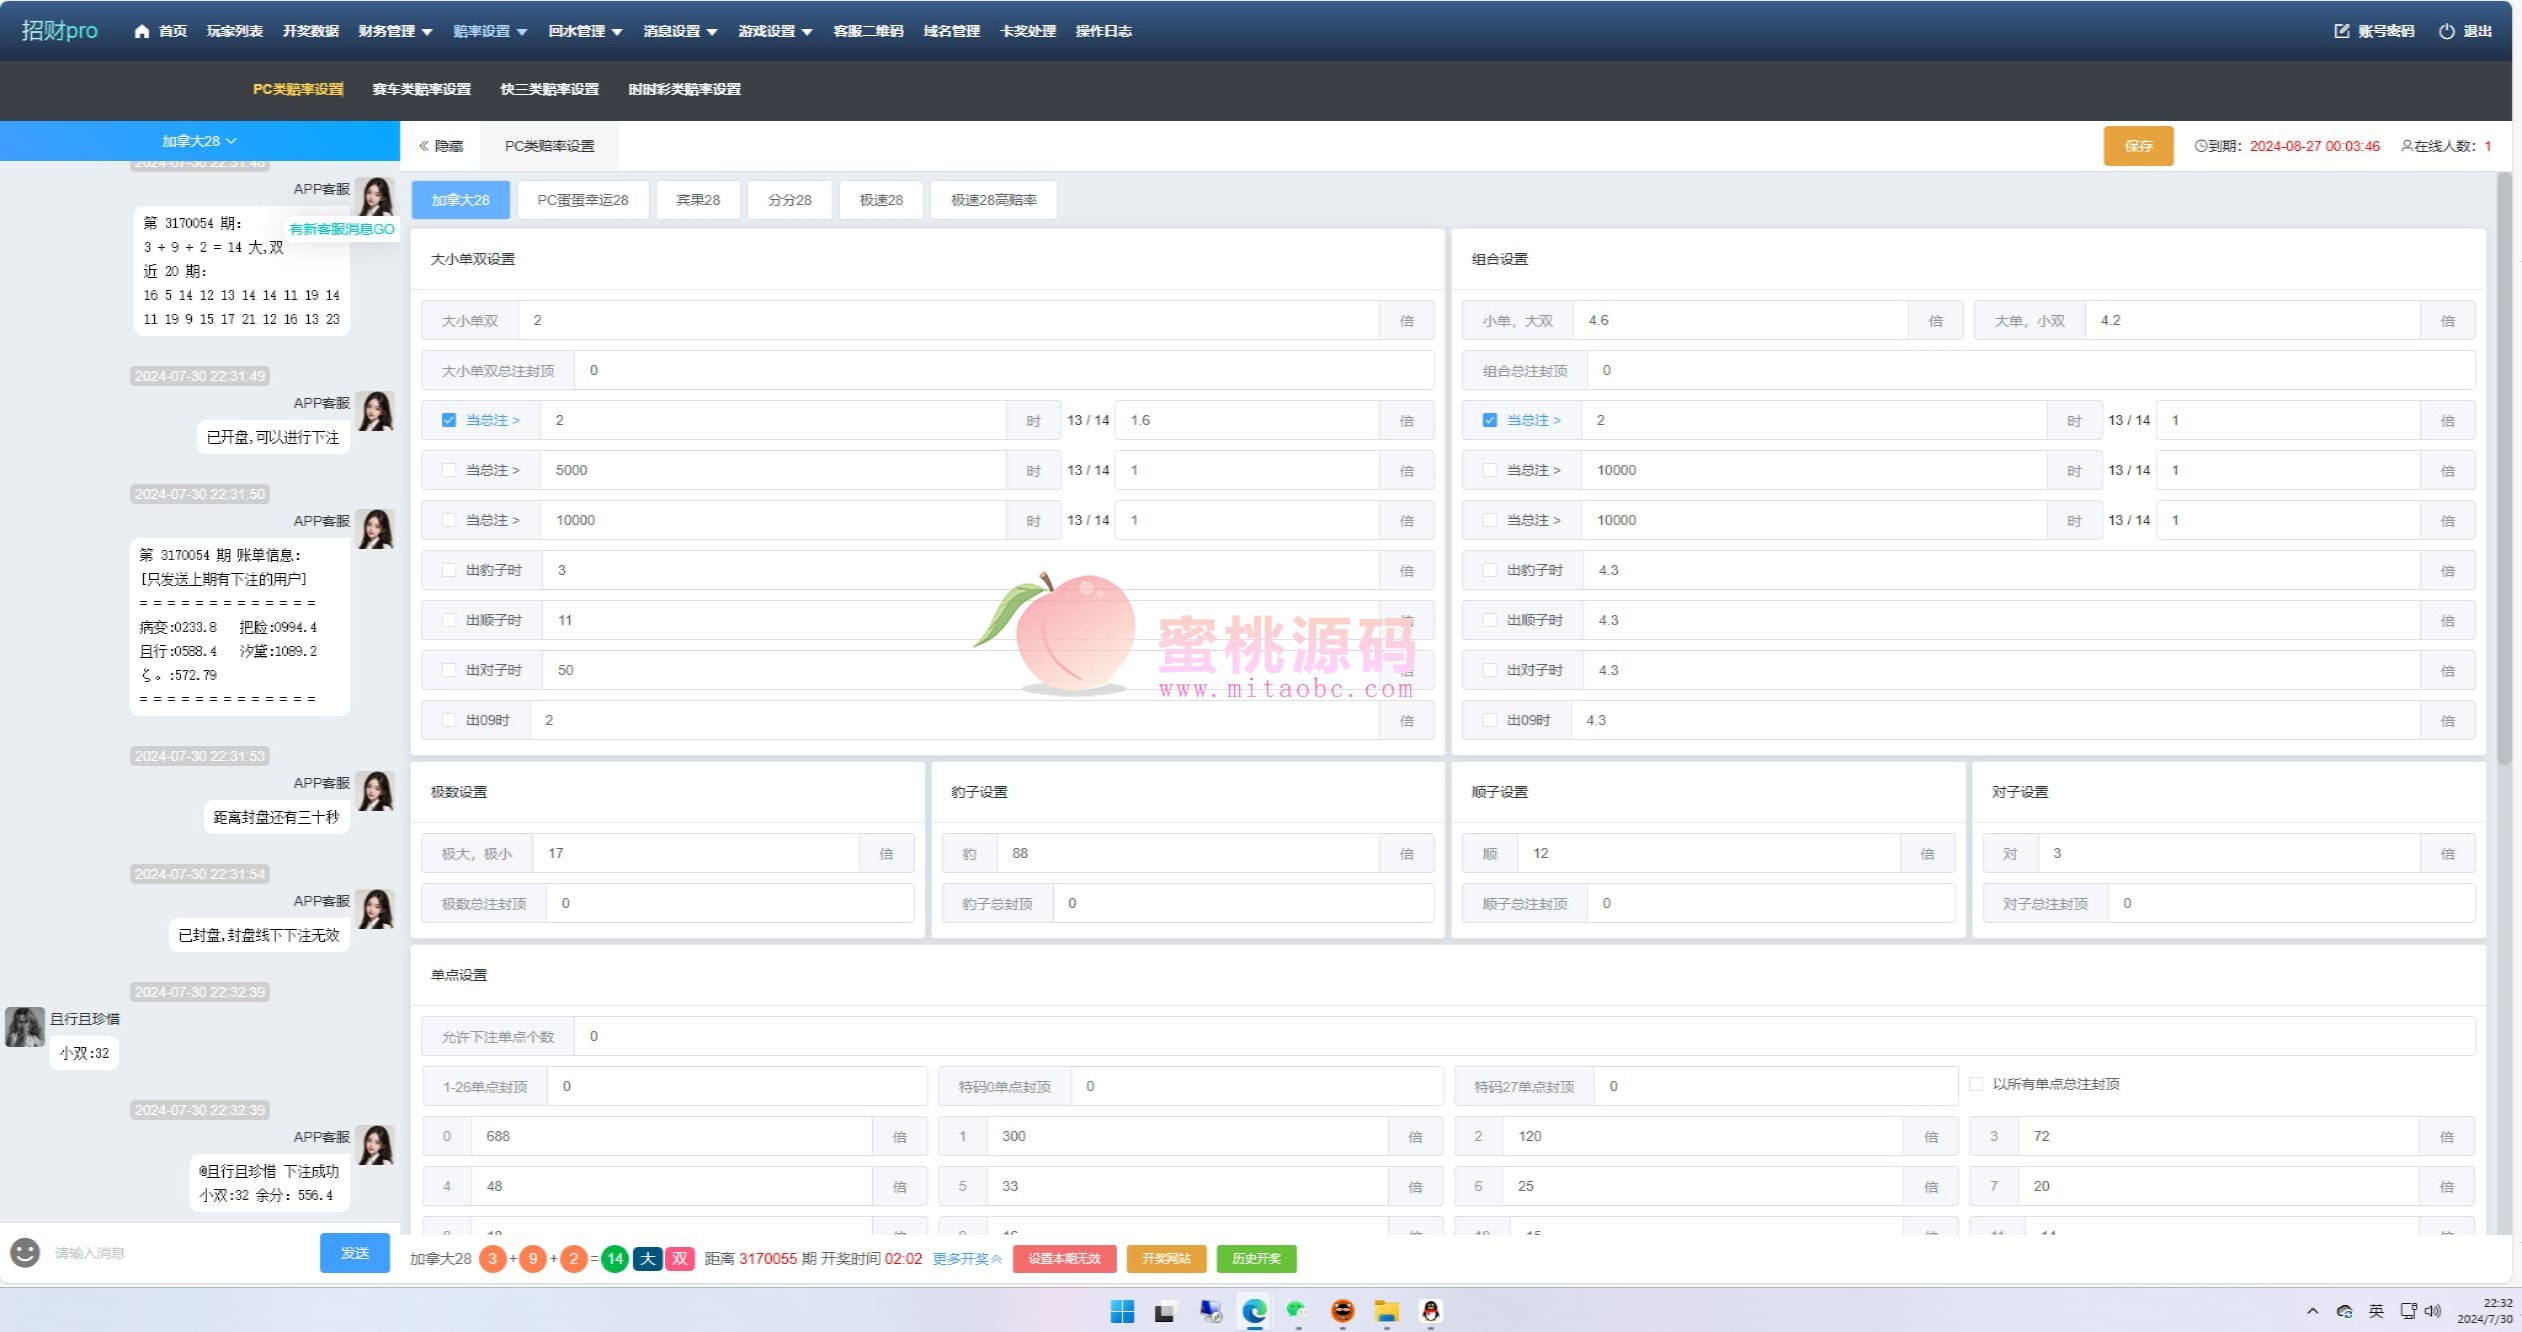
Task: Click the 大小单双 odds input field
Action: (x=948, y=320)
